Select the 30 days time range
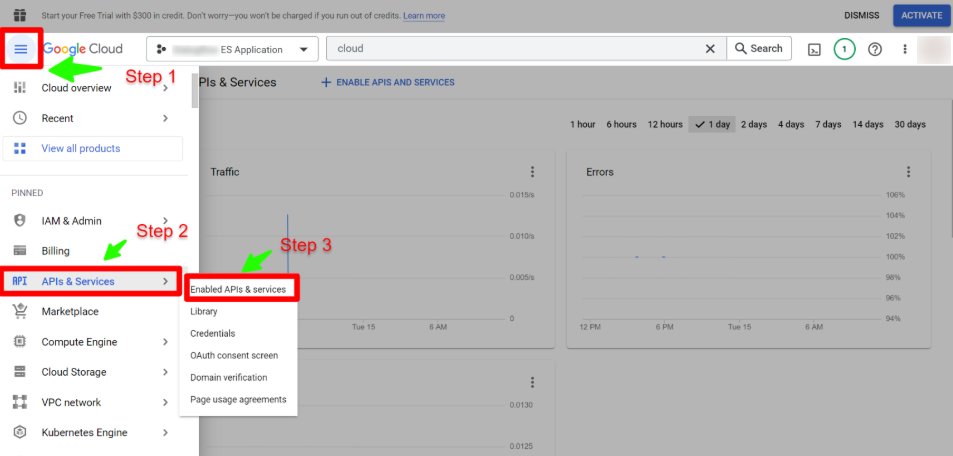953x456 pixels. click(x=909, y=124)
